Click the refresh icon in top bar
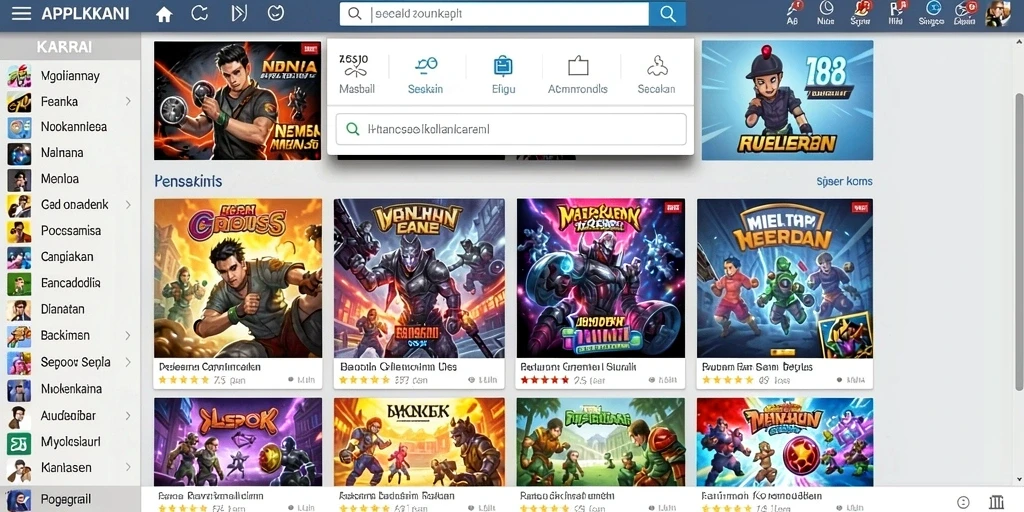The image size is (1024, 512). tap(199, 13)
